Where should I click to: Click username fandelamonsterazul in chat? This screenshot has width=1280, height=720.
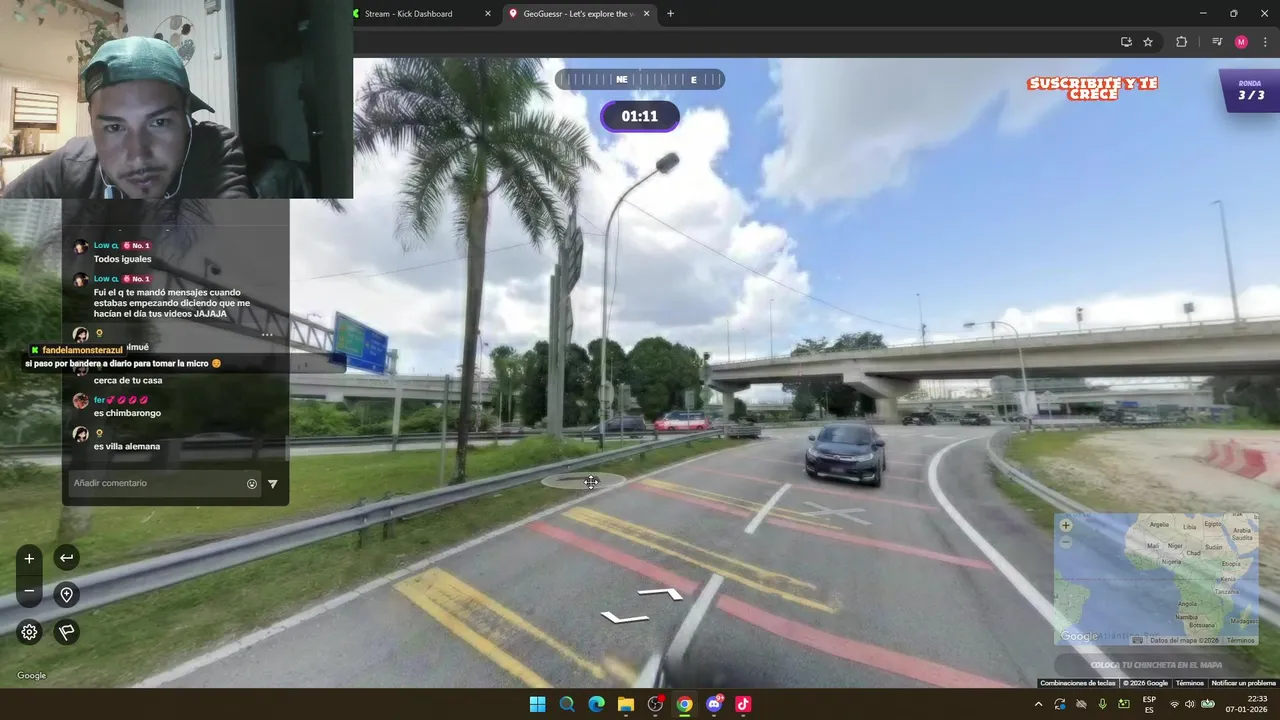click(x=82, y=350)
